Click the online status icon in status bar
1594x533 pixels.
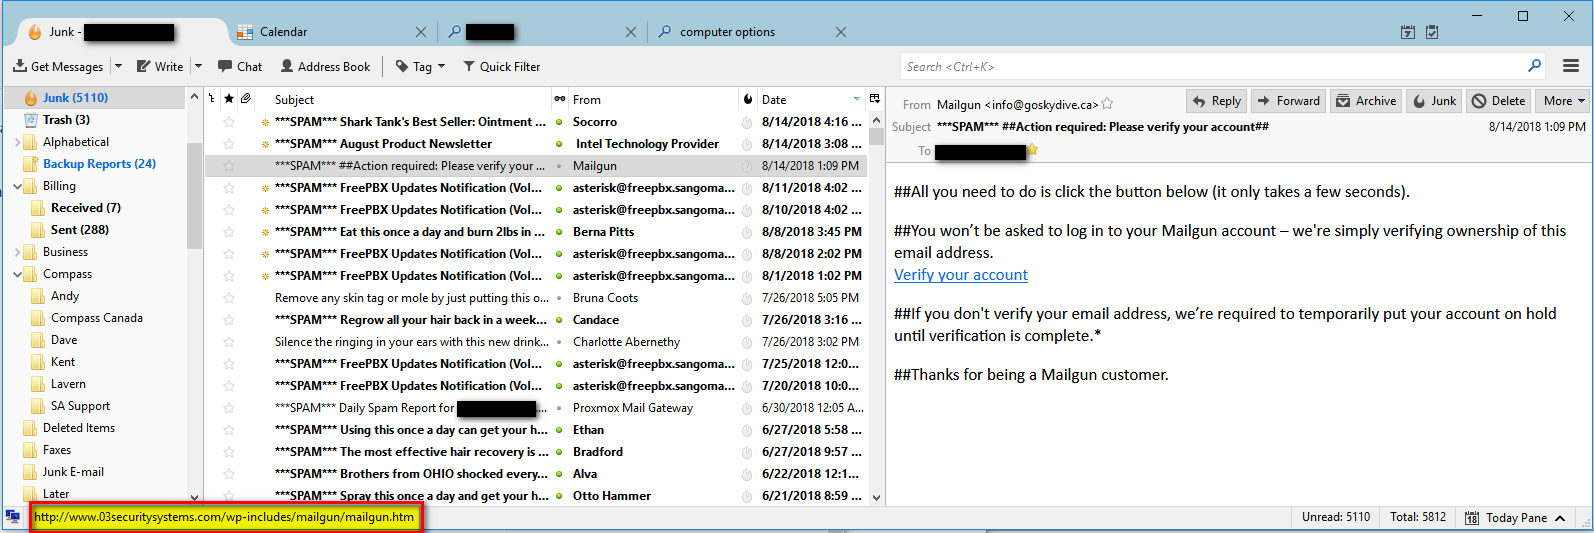coord(13,517)
